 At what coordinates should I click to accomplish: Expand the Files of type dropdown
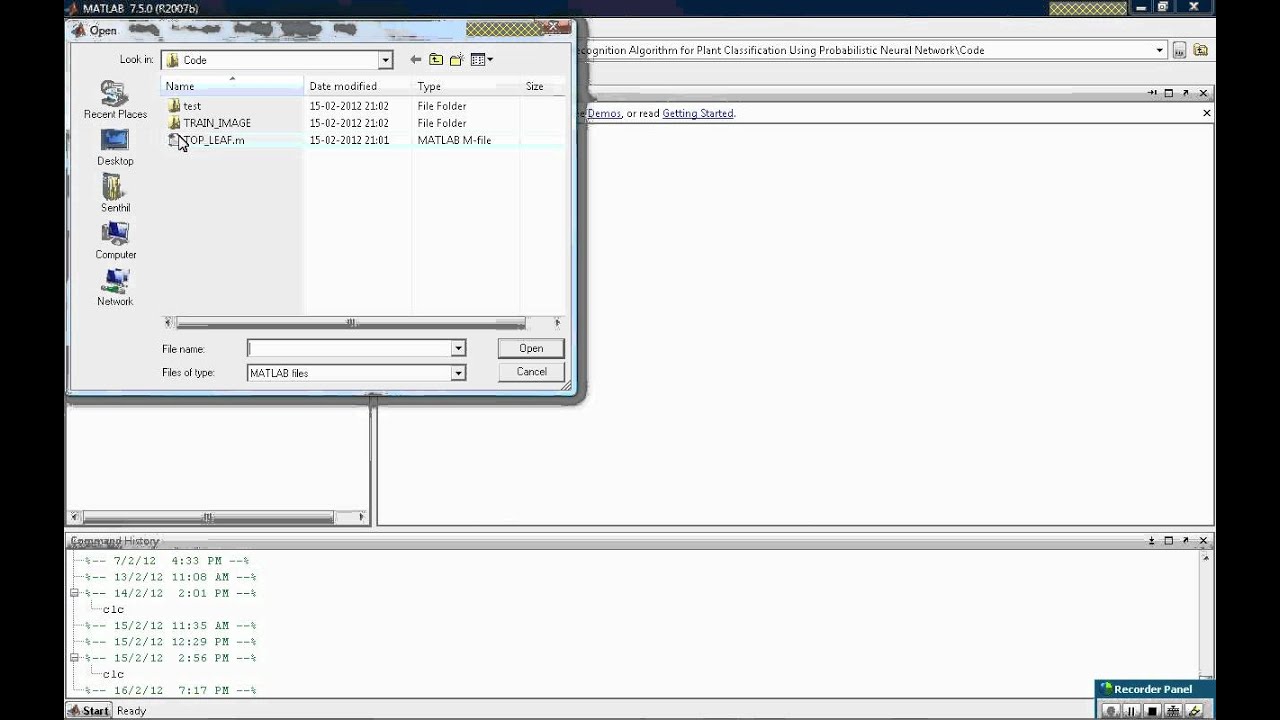[458, 373]
